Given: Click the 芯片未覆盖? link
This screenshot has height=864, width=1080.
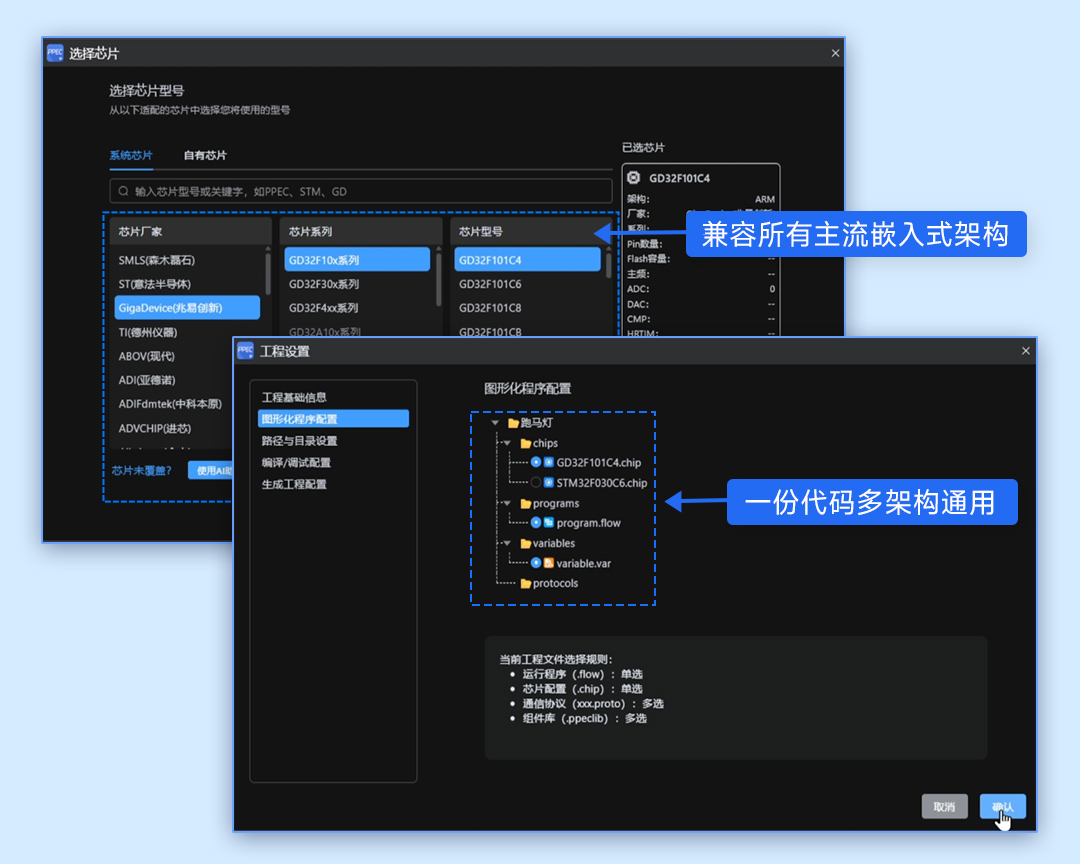Looking at the screenshot, I should 141,471.
